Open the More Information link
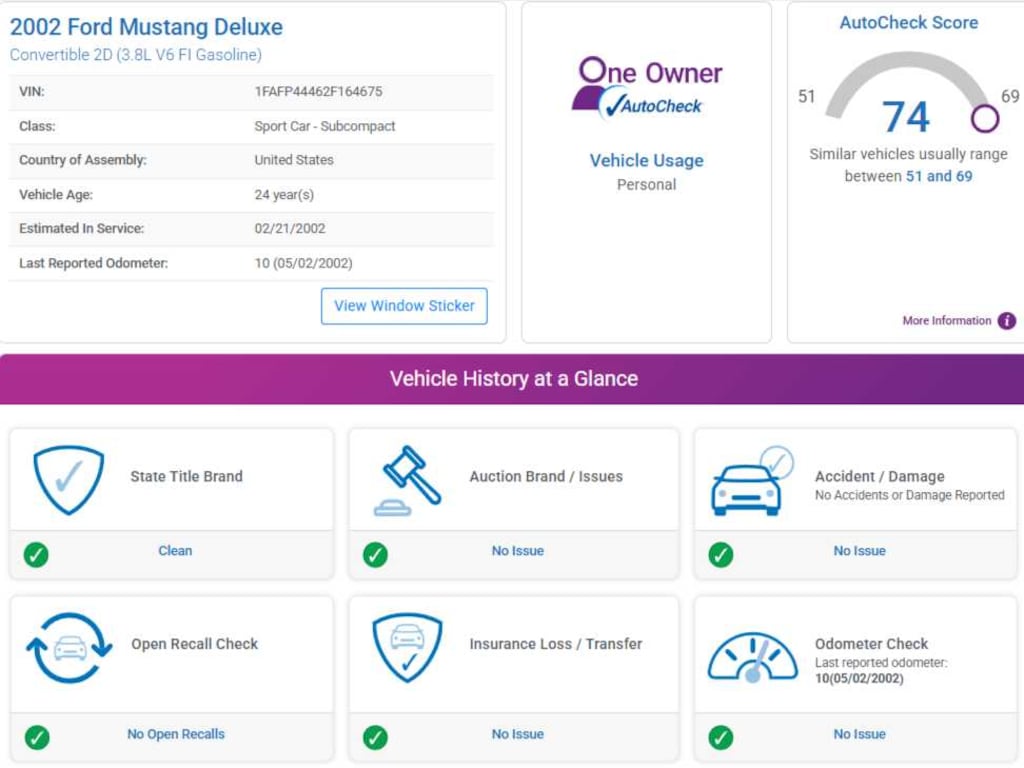Screen dimensions: 1024x768 point(946,321)
